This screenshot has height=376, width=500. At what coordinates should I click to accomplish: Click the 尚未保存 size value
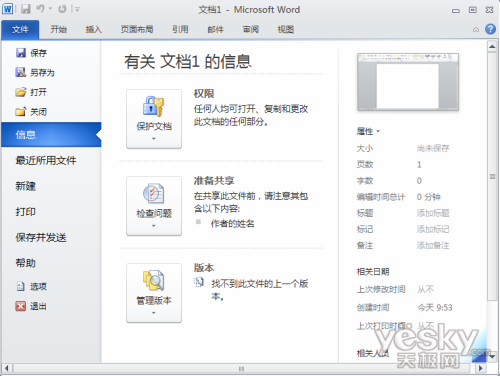coord(433,148)
